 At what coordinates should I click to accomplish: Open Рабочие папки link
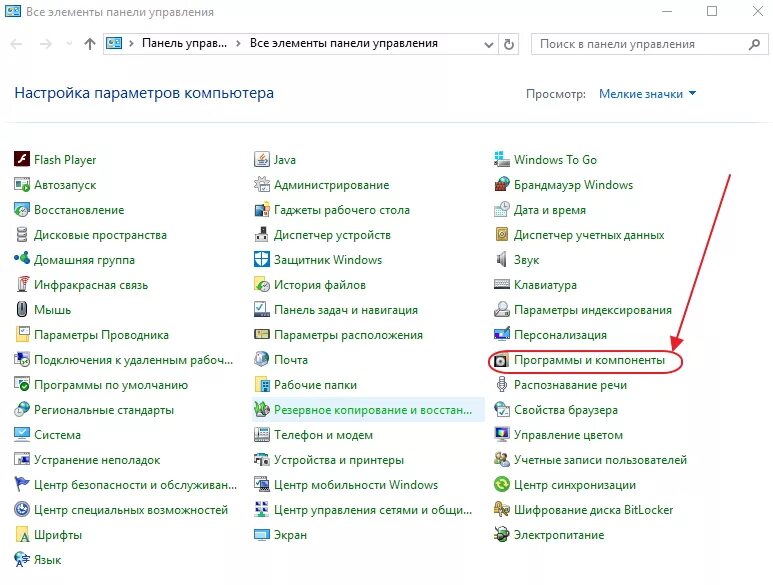point(315,385)
